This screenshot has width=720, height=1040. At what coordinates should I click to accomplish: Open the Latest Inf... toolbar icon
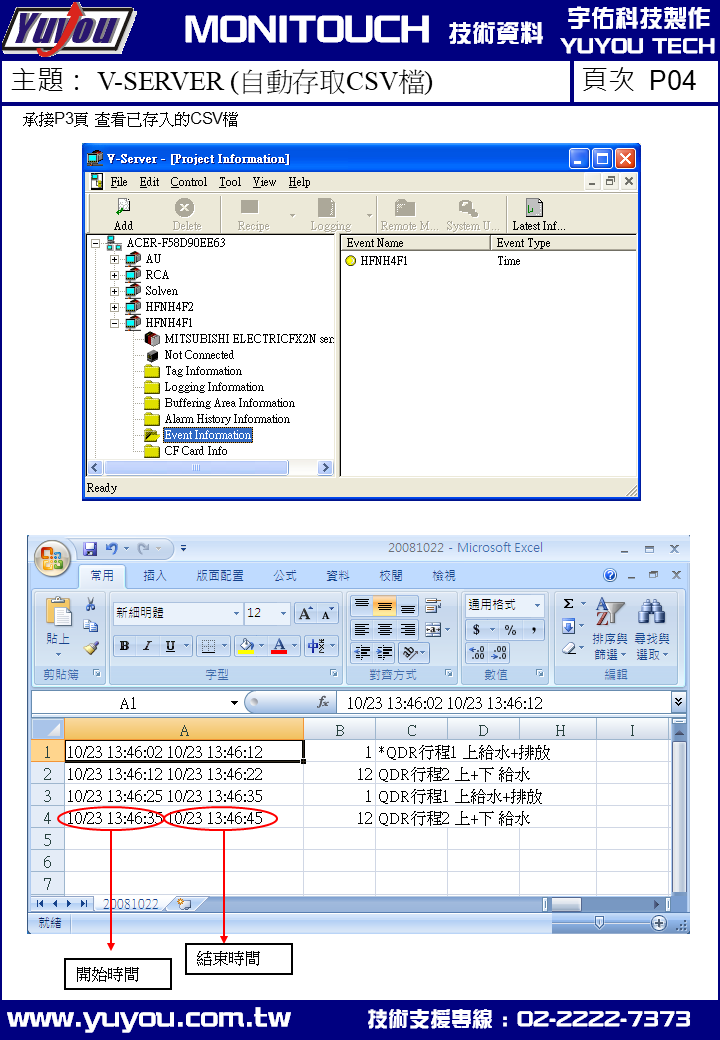click(534, 208)
